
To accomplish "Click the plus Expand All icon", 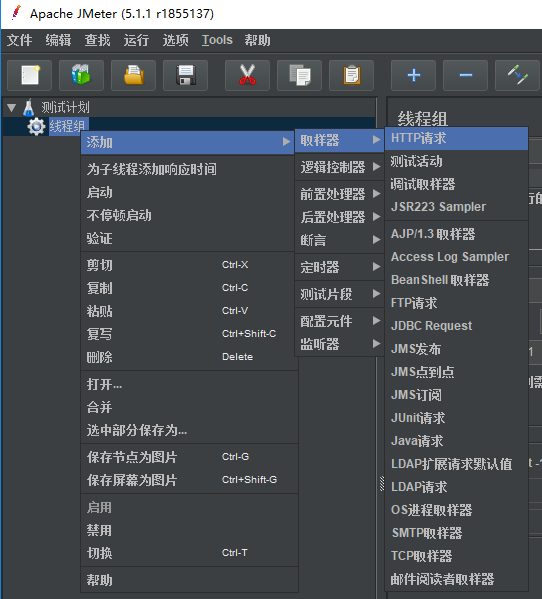I will point(413,75).
